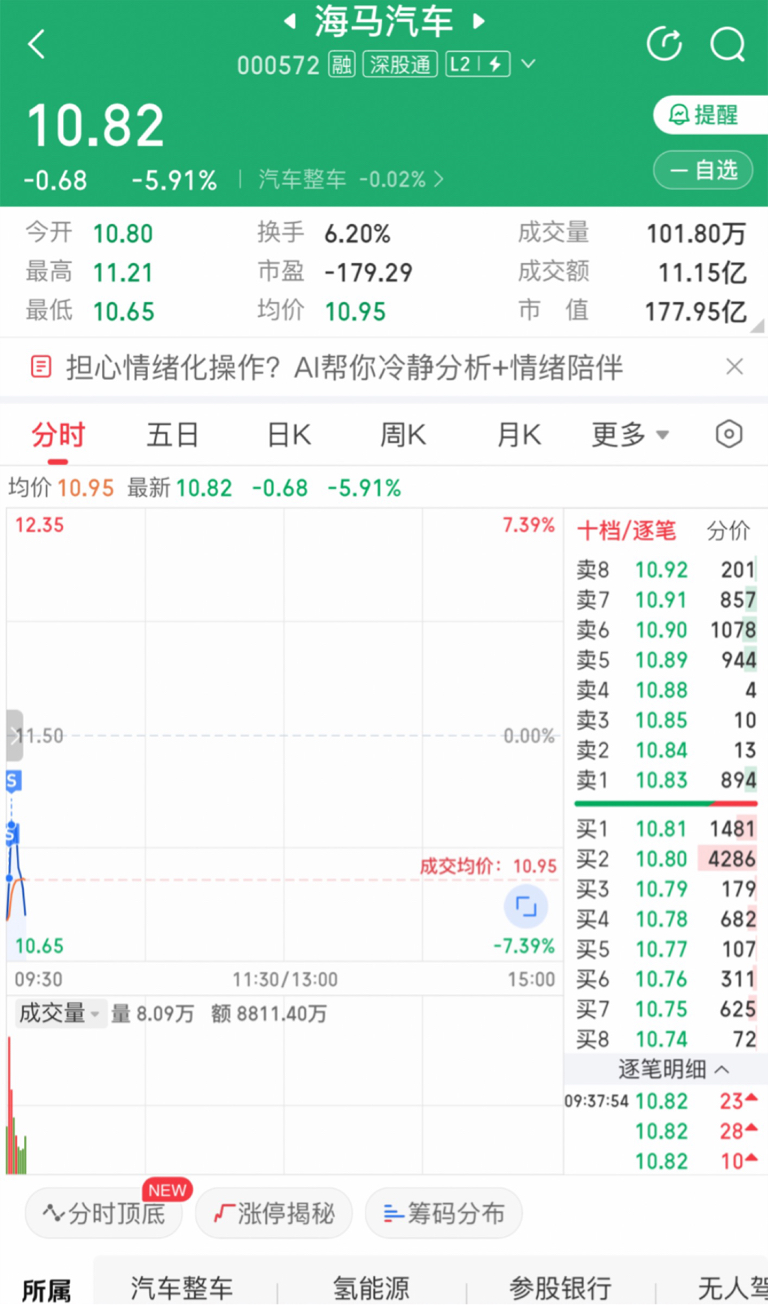Screen dimensions: 768x1305
Task: Switch to previous stock with left triangle
Action: (290, 21)
